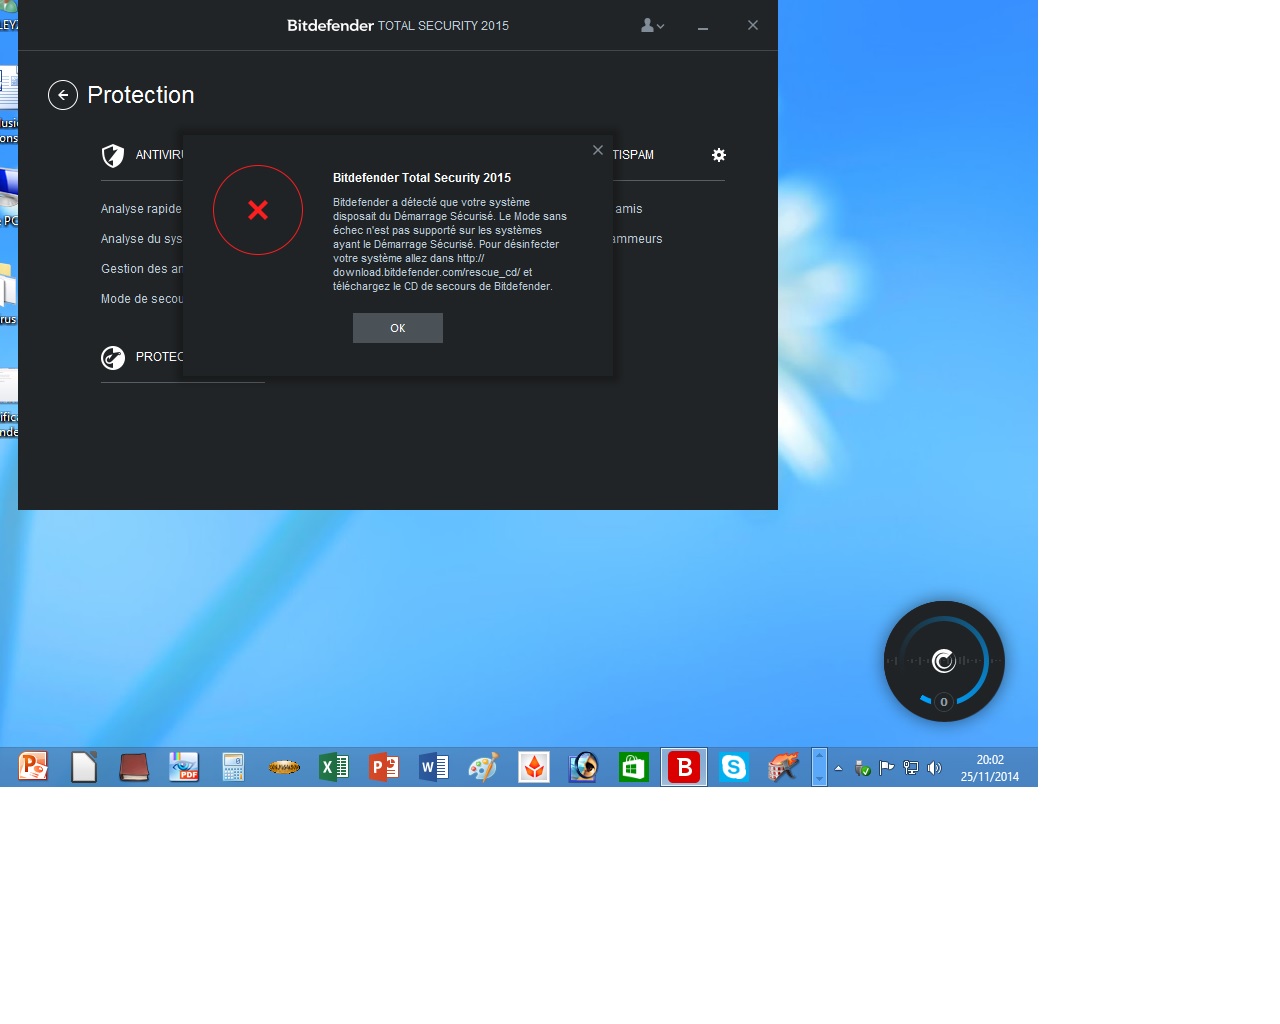
Task: Open the firewall brick icon in taskbar
Action: click(784, 767)
